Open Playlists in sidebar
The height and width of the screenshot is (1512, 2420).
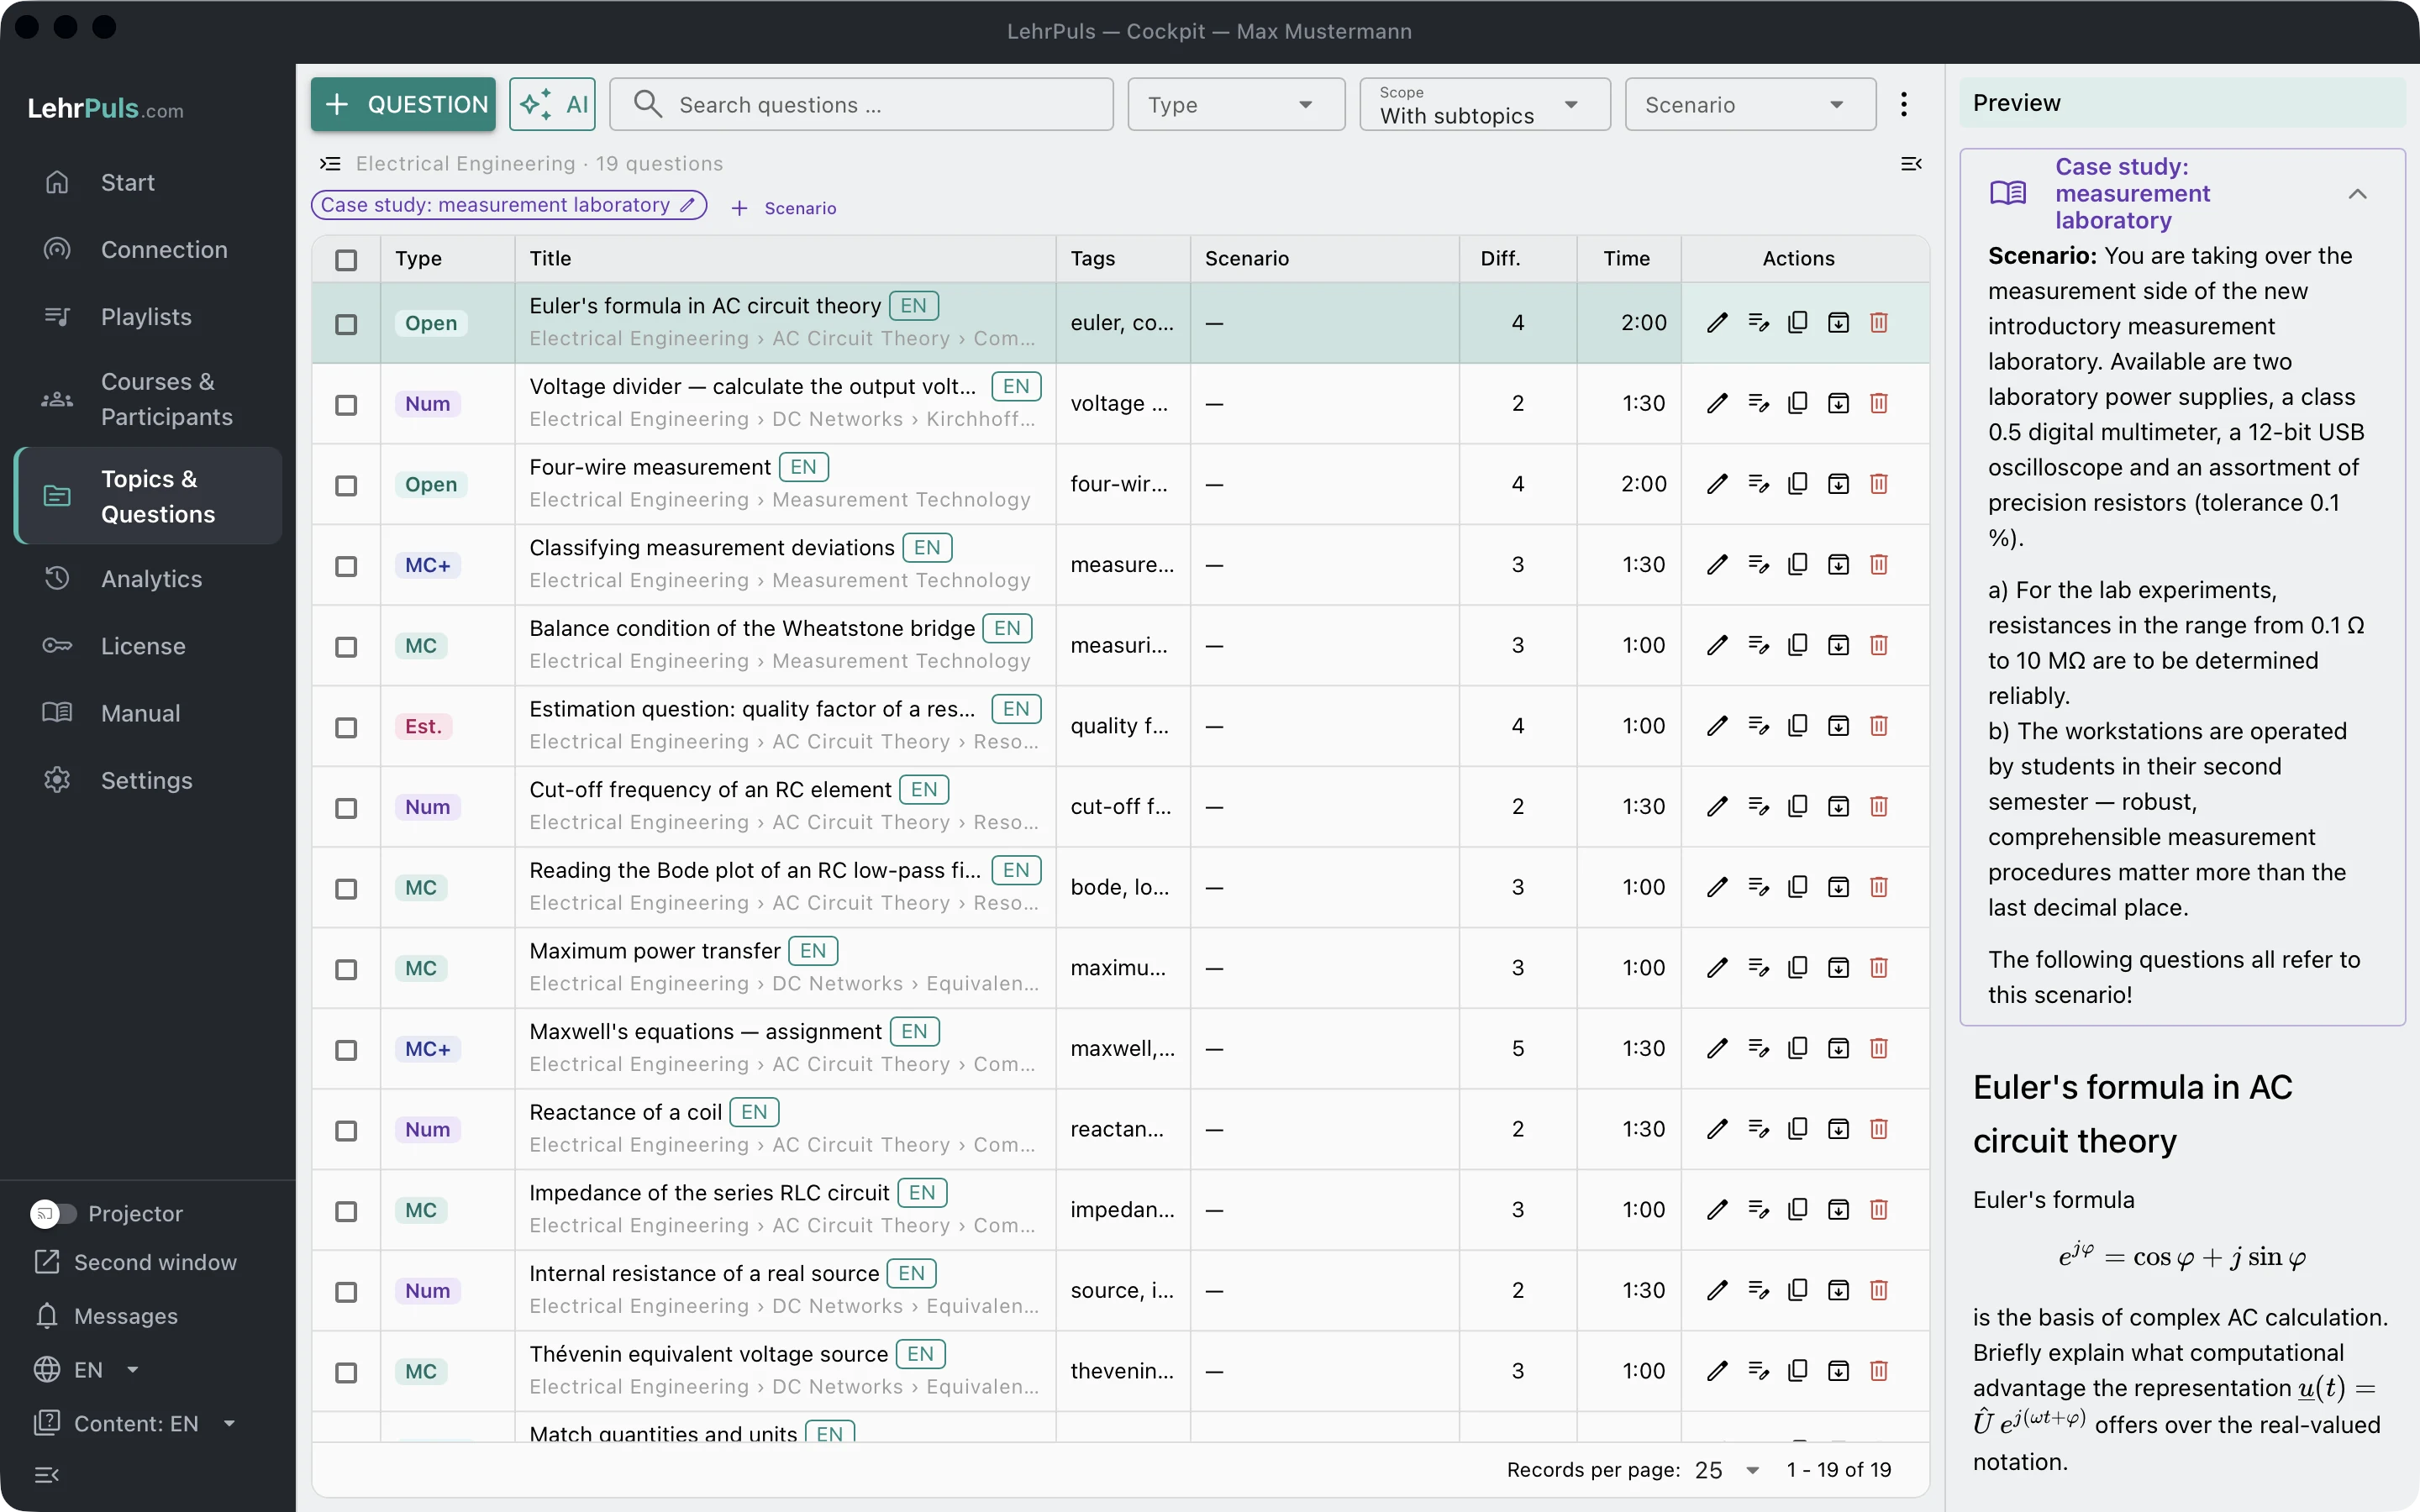(x=148, y=317)
